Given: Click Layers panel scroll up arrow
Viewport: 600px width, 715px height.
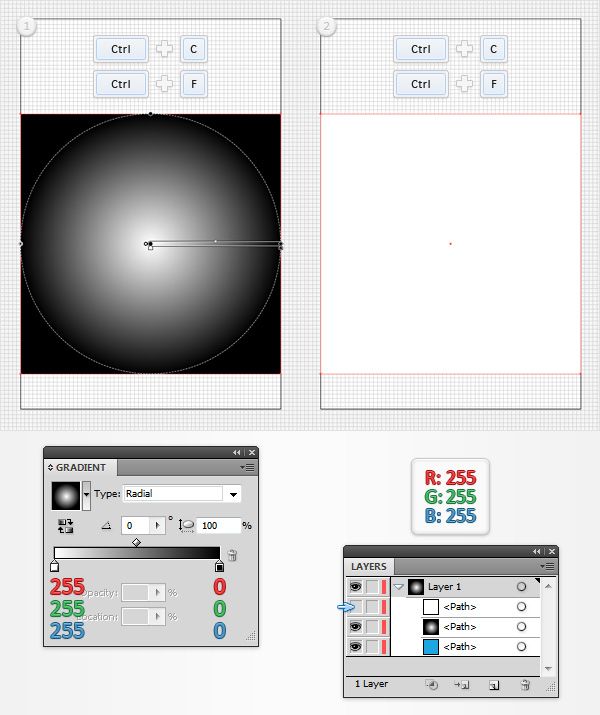Looking at the screenshot, I should pyautogui.click(x=548, y=586).
